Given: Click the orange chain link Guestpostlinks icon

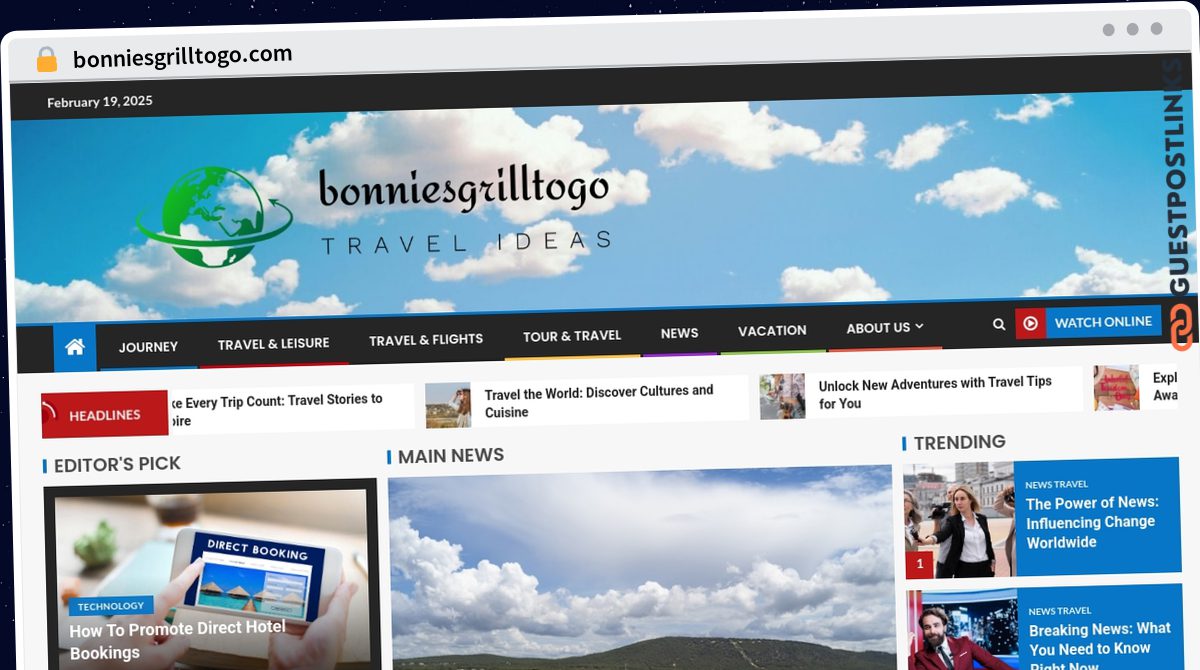Looking at the screenshot, I should tap(1182, 327).
